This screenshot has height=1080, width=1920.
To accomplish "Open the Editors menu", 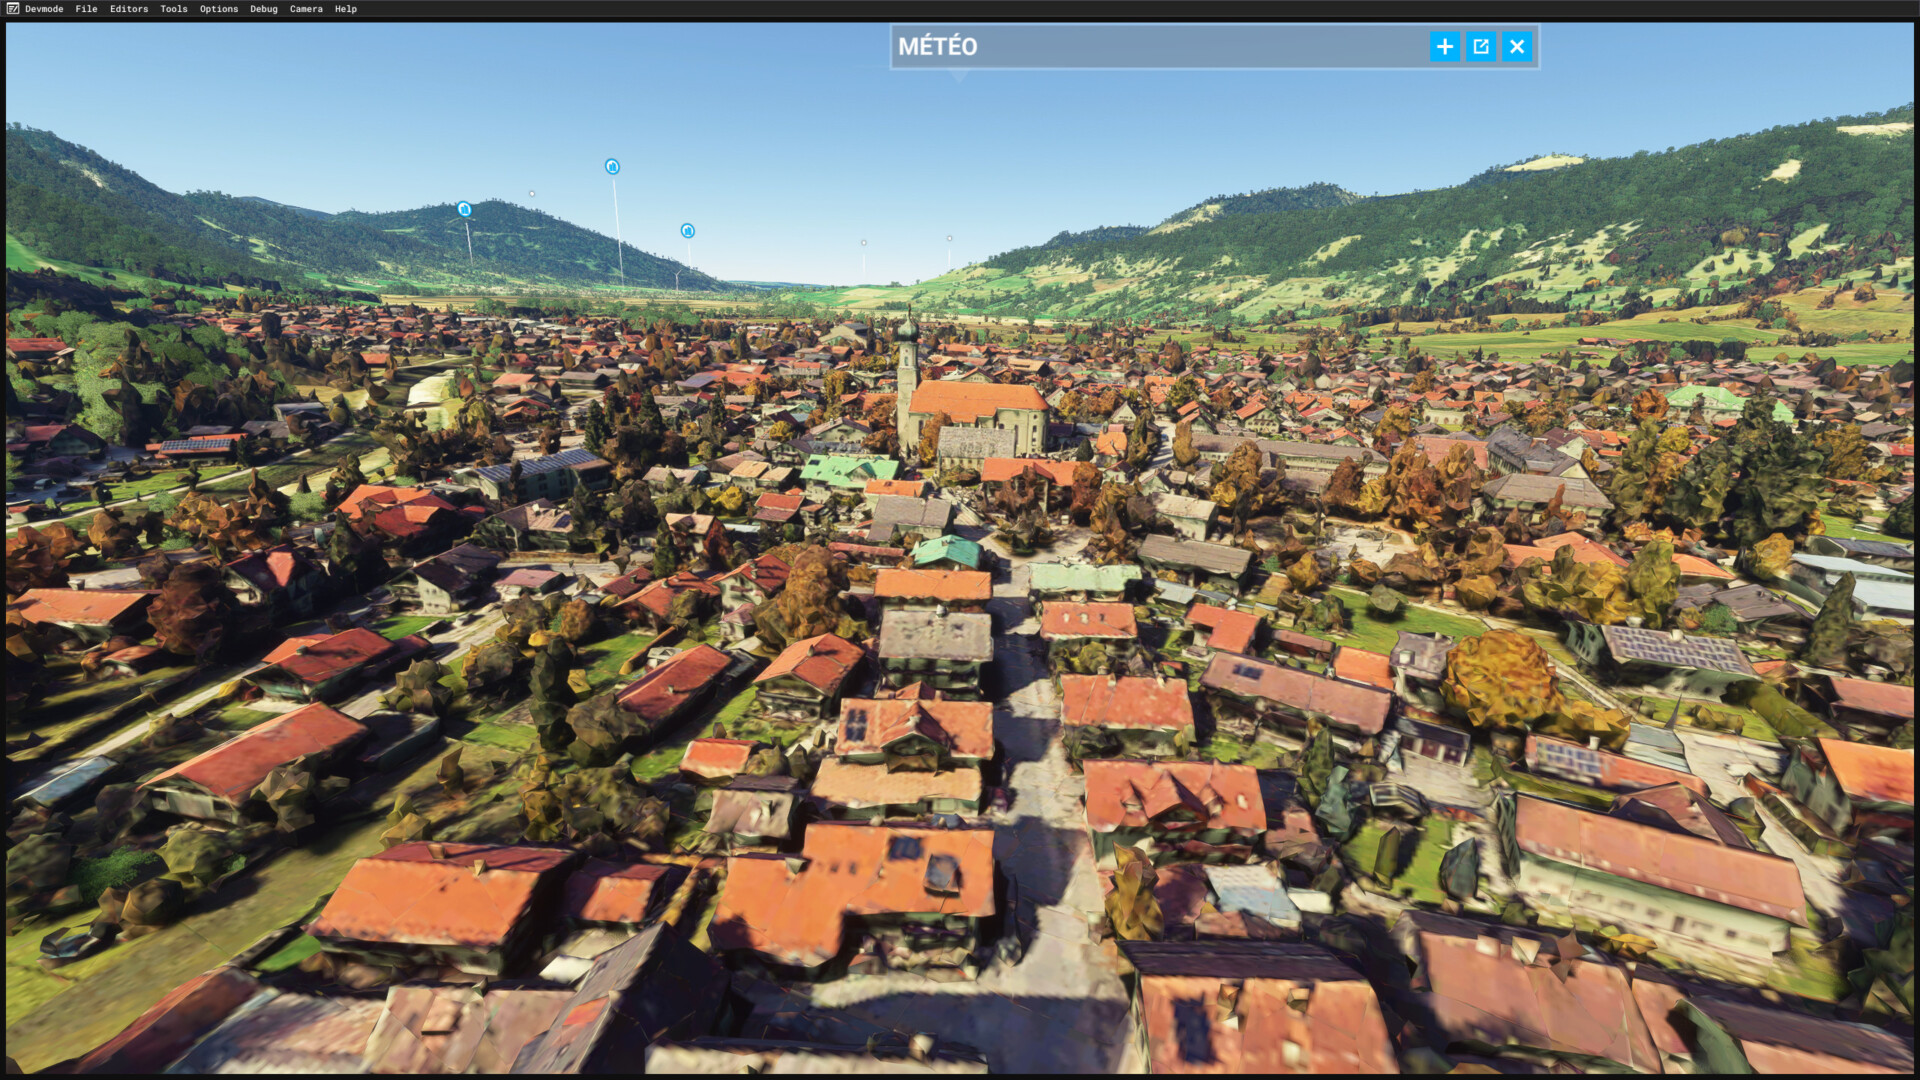I will [x=129, y=9].
